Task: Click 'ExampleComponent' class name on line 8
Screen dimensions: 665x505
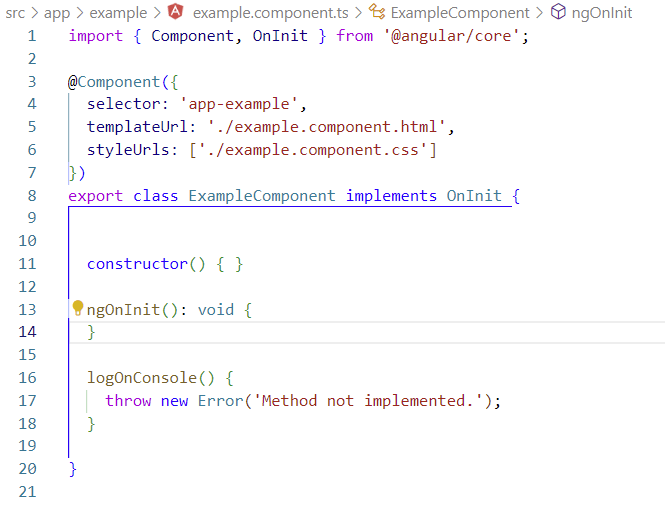Action: [x=262, y=196]
